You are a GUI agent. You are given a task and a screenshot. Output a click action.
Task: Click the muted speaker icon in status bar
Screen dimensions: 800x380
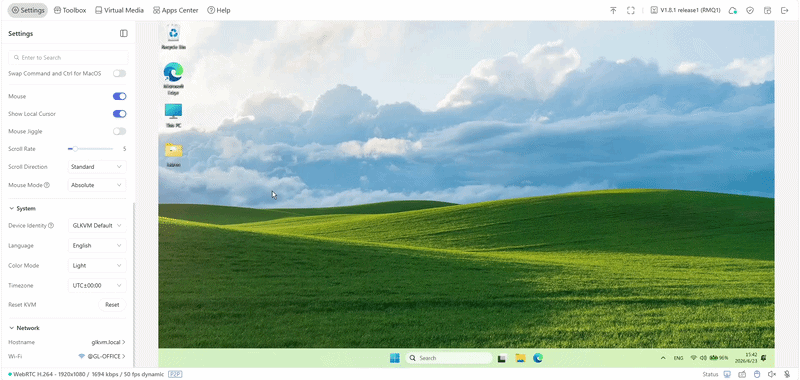coord(772,374)
